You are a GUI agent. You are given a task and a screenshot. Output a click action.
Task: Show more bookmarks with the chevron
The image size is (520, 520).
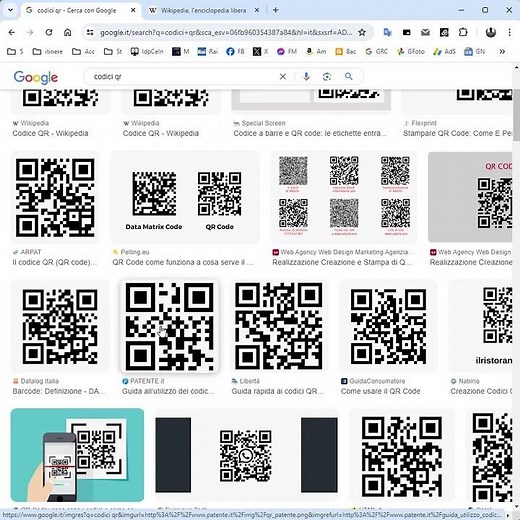point(502,52)
